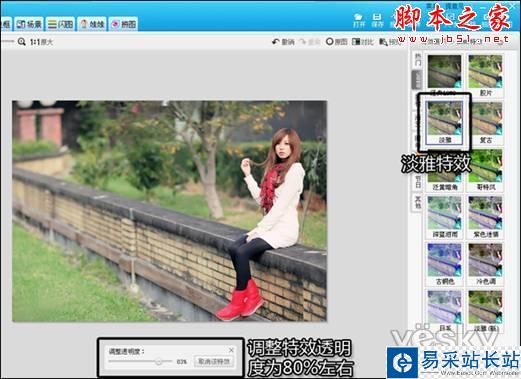Apply the 淡雅(新) effect thumbnail
Screen dimensions: 521x379
pyautogui.click(x=485, y=311)
